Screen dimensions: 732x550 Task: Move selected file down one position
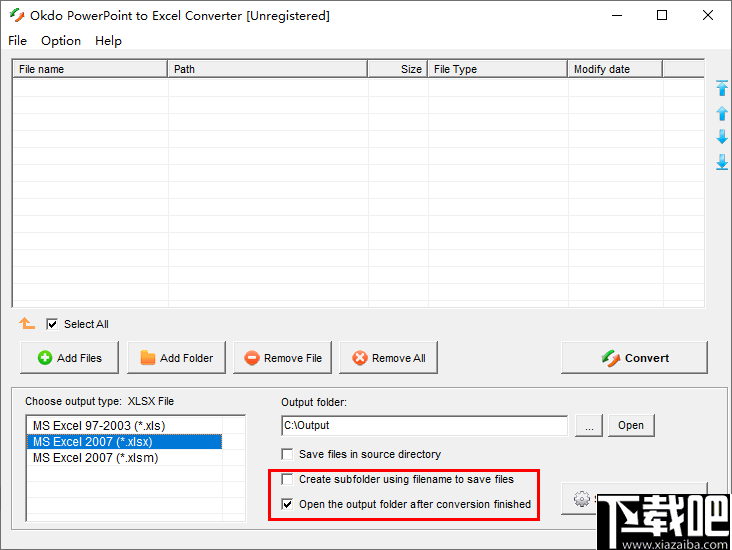click(x=722, y=137)
